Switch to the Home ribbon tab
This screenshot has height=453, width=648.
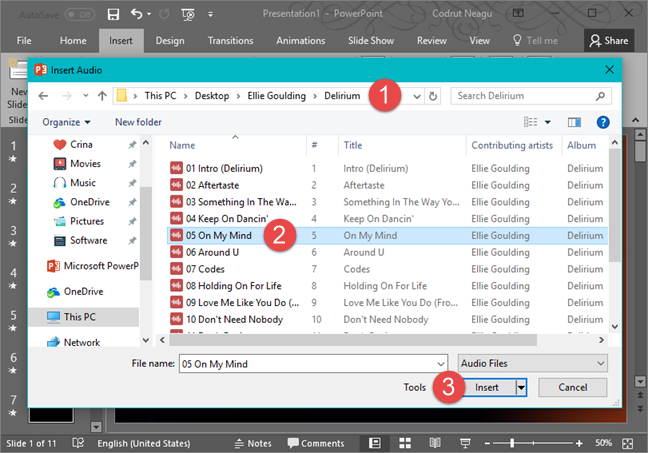[73, 41]
